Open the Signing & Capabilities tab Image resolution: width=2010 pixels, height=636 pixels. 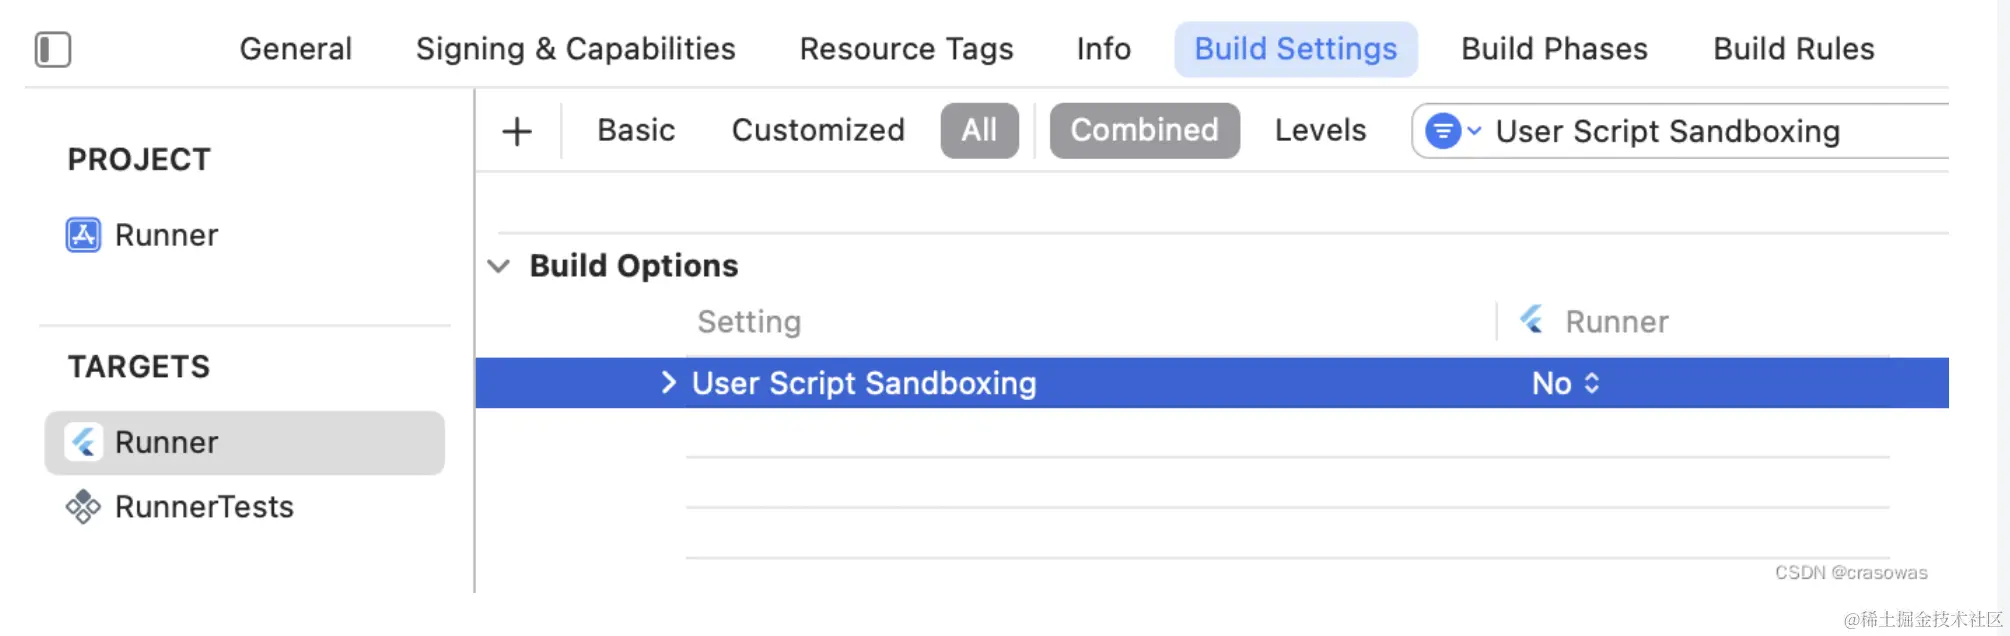(575, 49)
